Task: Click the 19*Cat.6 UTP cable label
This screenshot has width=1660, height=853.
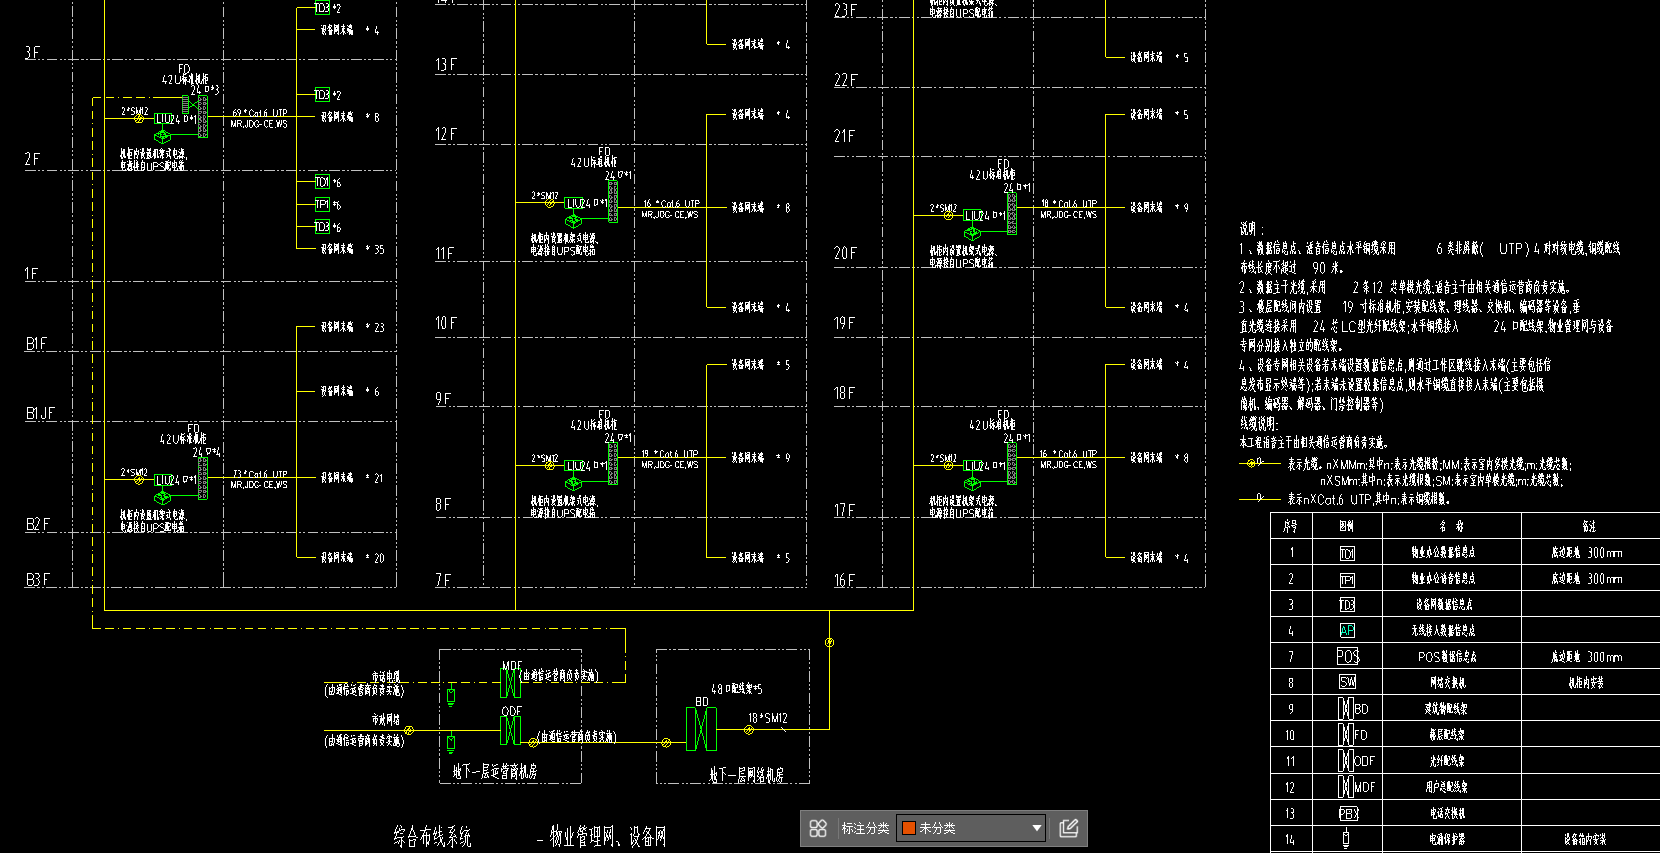Action: [670, 454]
